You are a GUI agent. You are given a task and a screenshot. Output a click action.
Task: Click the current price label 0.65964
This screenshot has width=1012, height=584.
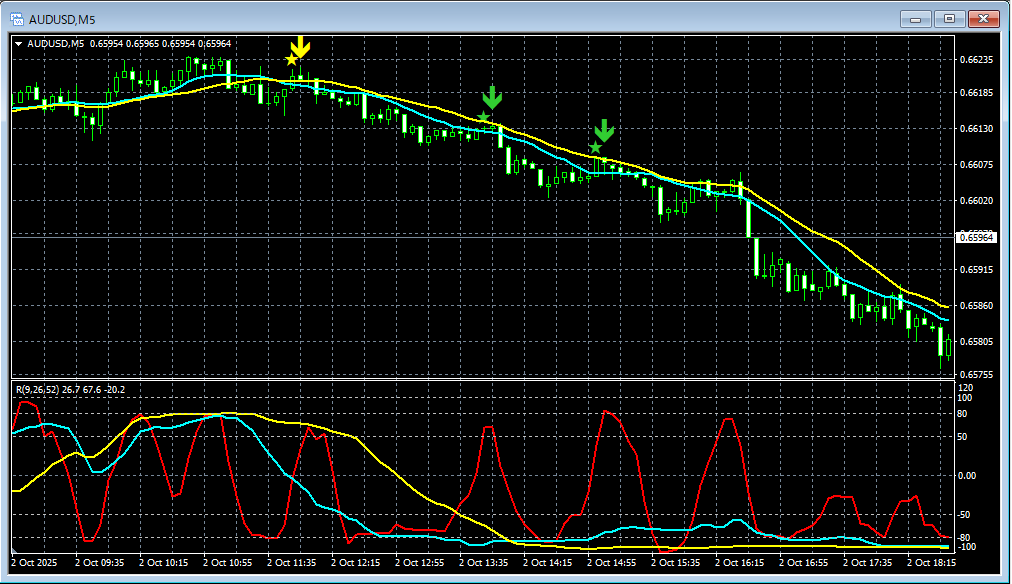[976, 237]
